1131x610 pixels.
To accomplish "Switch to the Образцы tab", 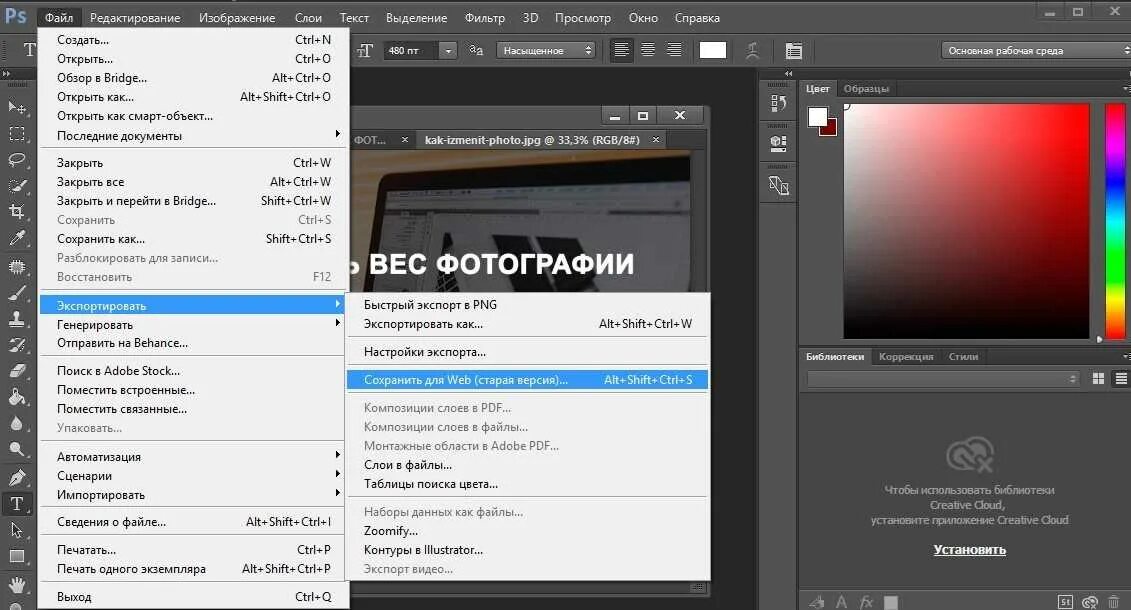I will 866,89.
